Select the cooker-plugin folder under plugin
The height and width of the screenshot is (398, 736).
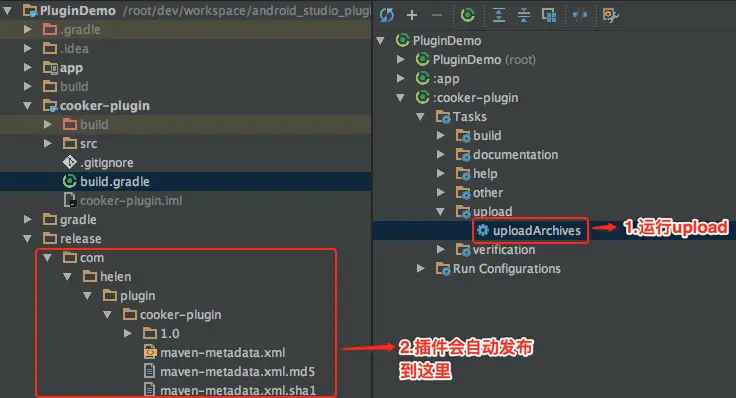180,314
